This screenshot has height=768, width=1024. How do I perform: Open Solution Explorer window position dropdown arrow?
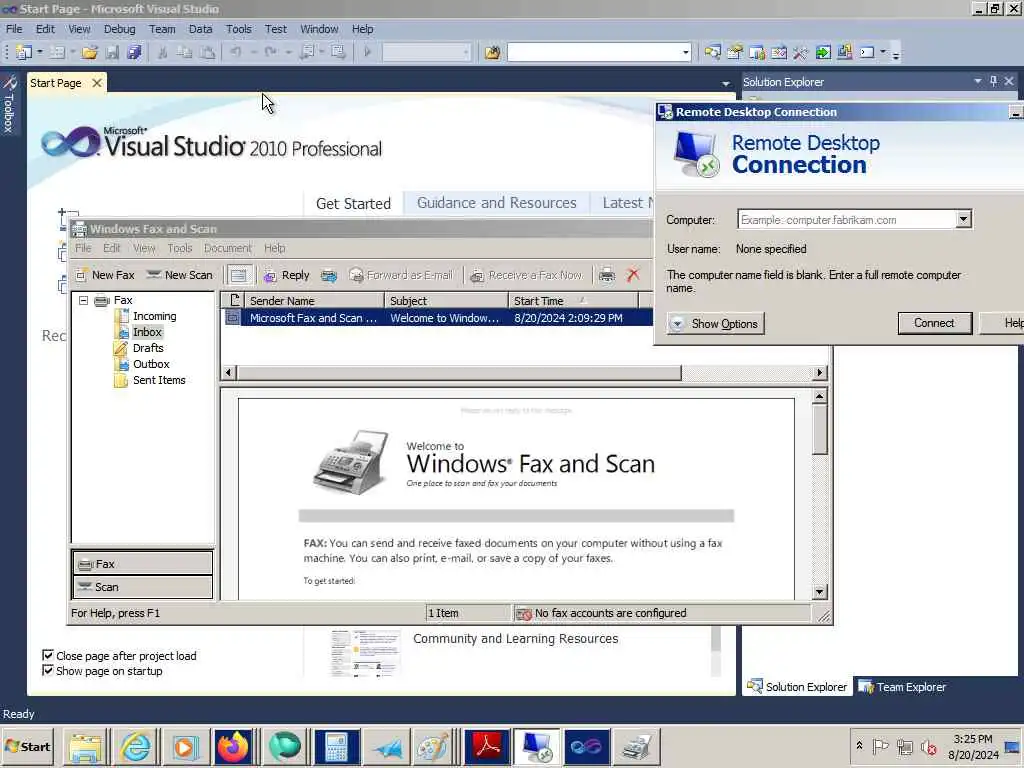[978, 81]
